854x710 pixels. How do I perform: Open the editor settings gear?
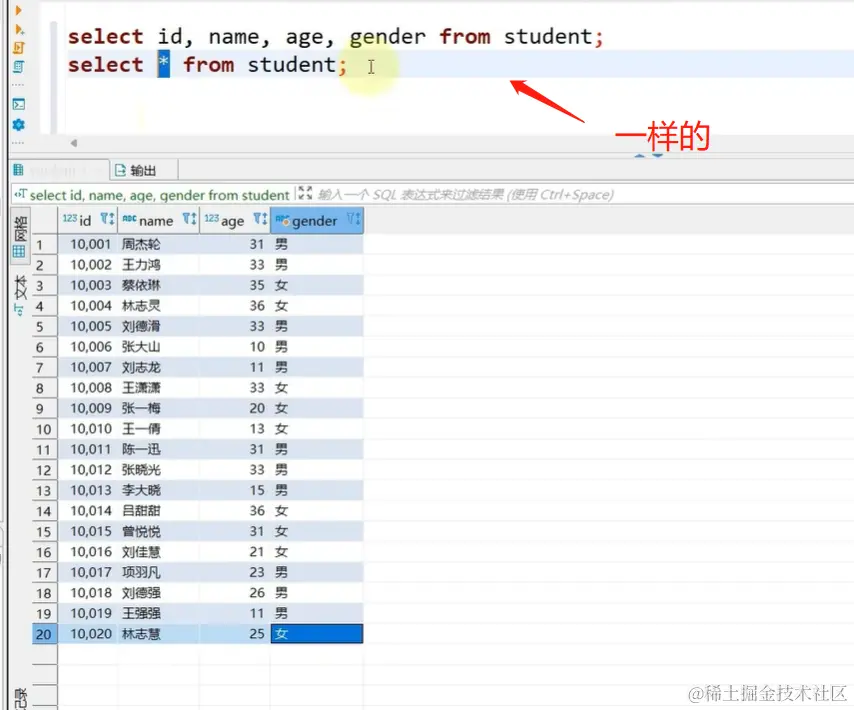point(19,125)
